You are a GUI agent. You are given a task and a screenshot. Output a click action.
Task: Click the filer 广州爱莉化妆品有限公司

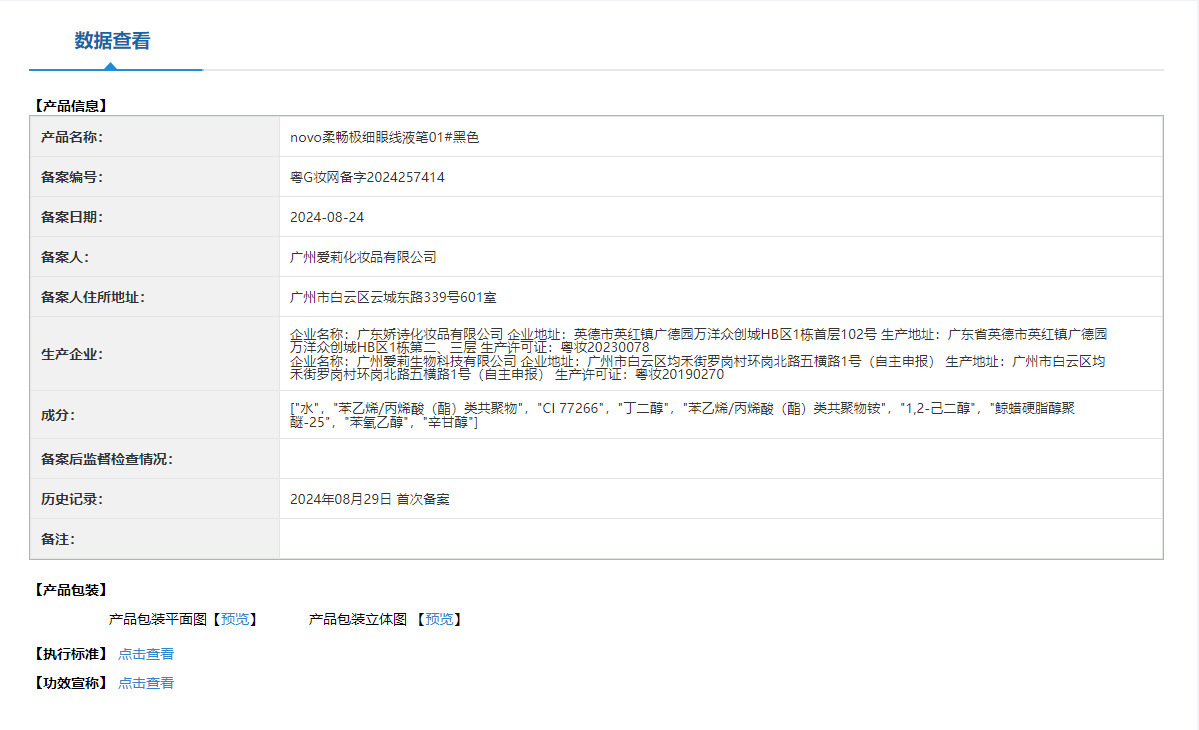363,258
